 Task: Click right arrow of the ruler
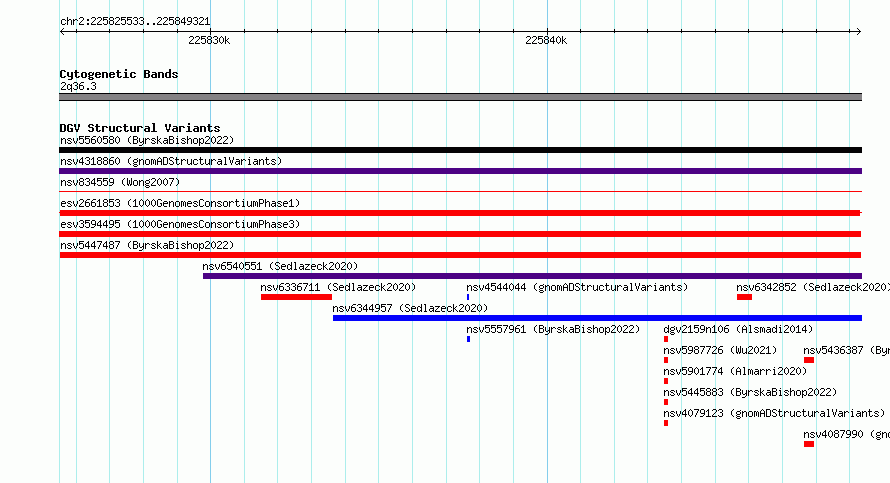(x=858, y=32)
